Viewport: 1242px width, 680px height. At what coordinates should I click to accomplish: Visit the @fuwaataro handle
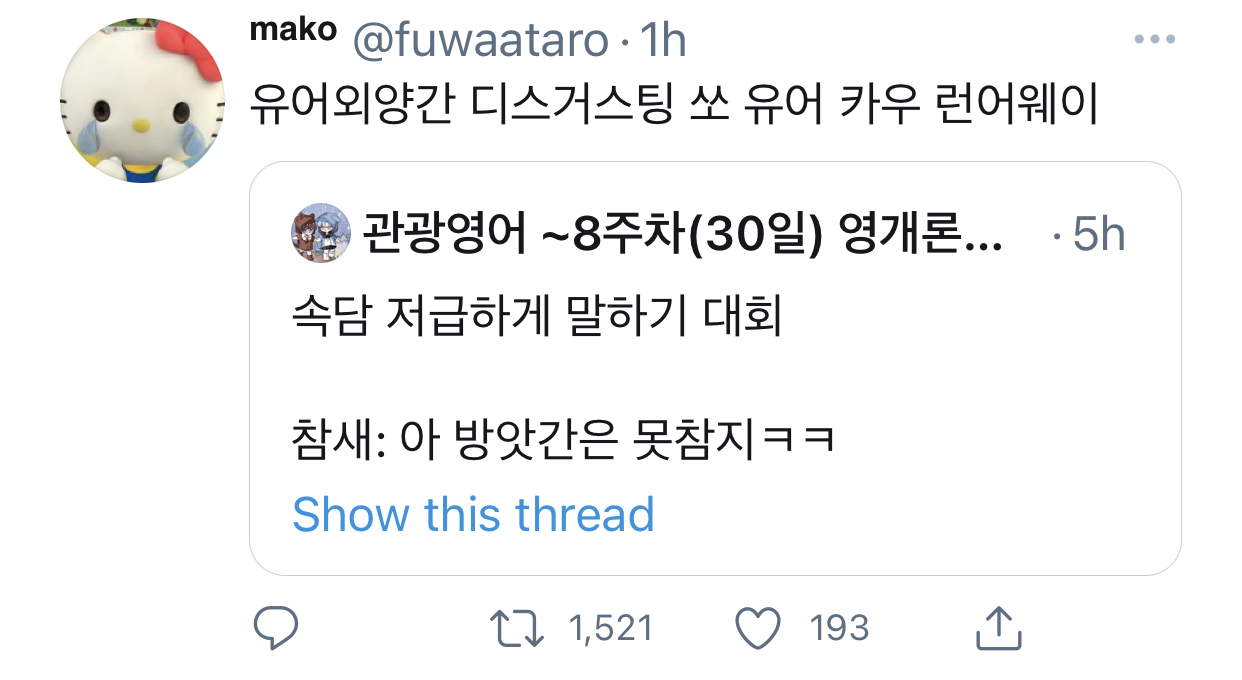tap(478, 41)
